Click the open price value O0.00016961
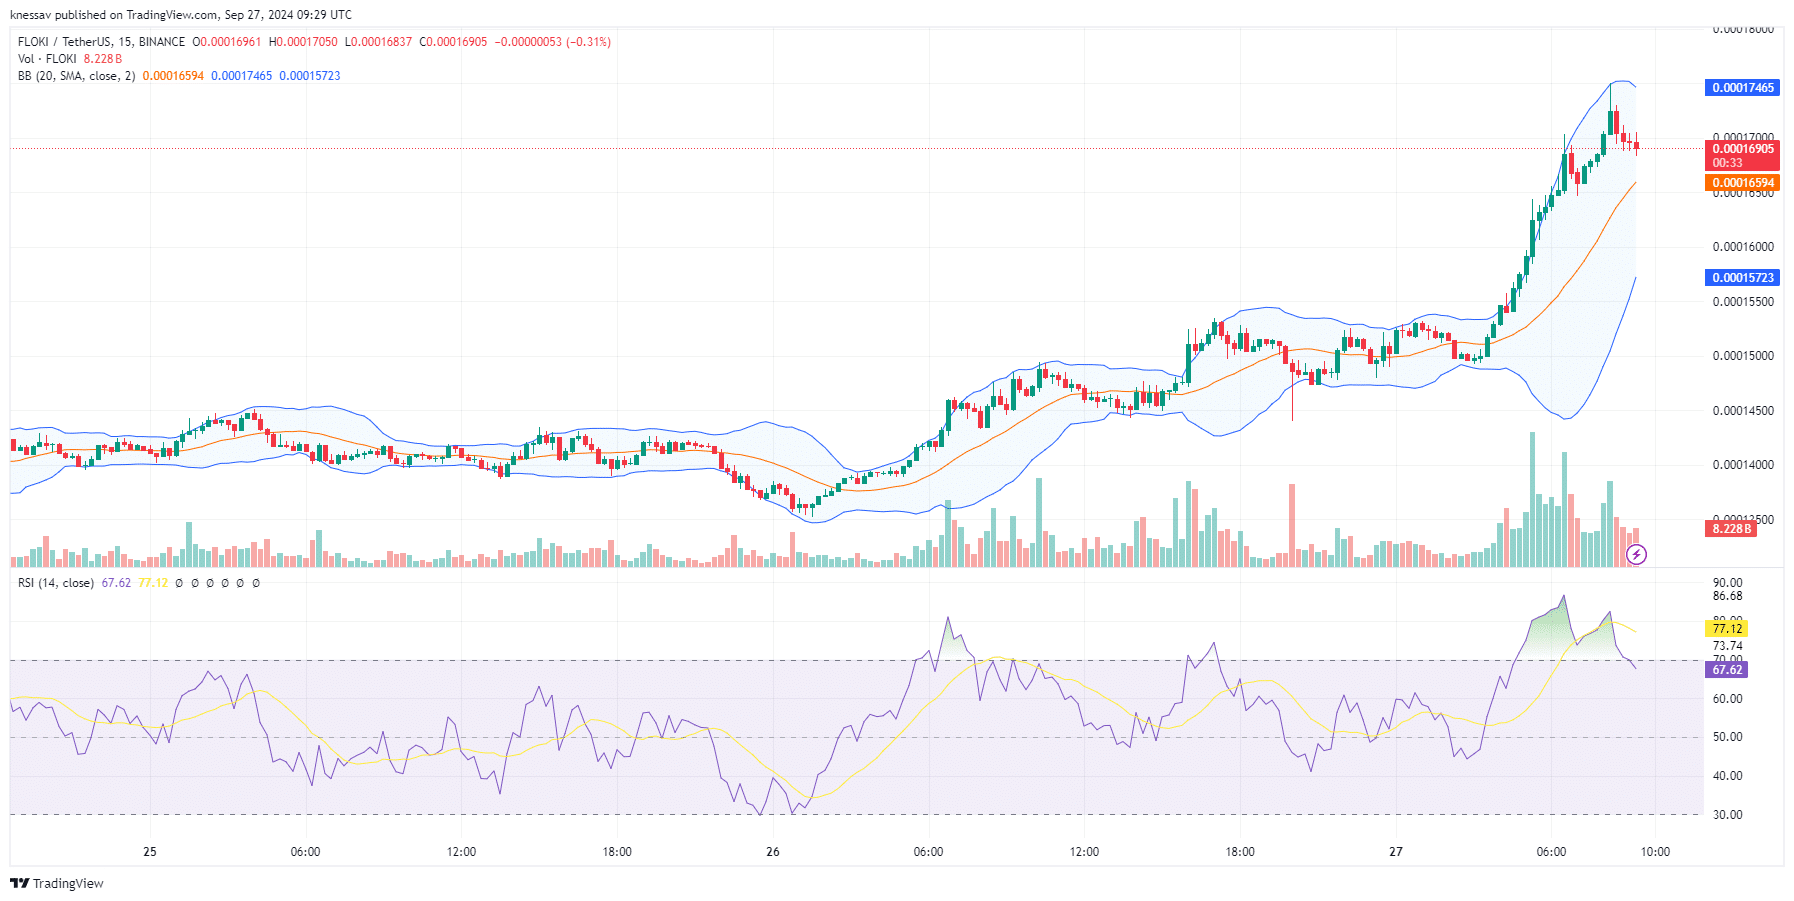This screenshot has height=901, width=1794. (x=227, y=42)
